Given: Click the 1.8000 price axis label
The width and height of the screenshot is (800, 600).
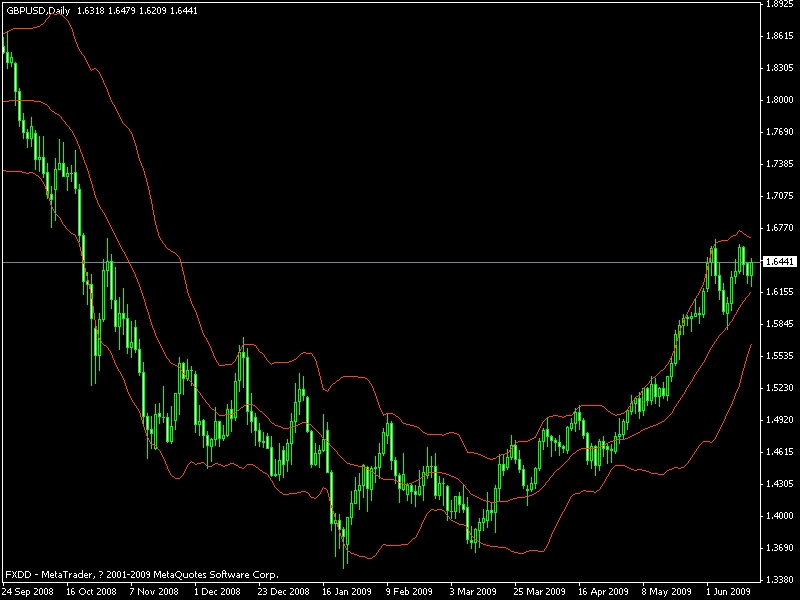Looking at the screenshot, I should tap(780, 100).
